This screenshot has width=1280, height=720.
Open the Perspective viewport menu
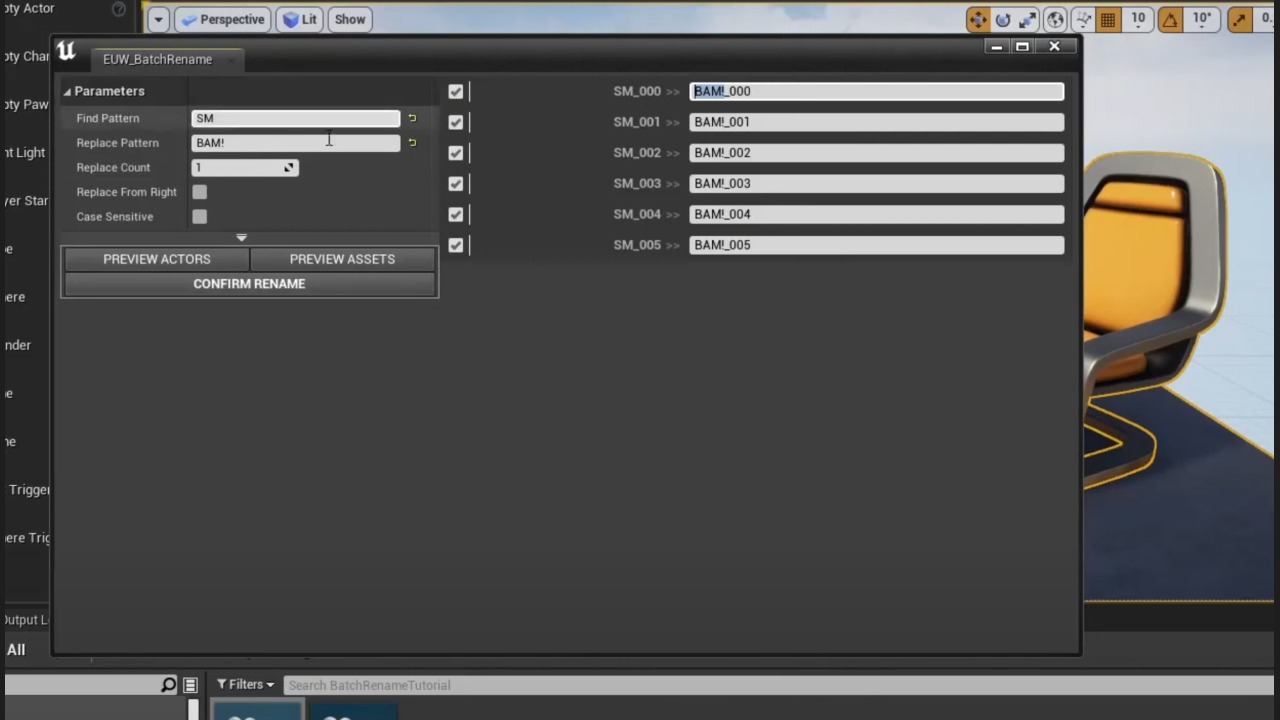click(222, 19)
